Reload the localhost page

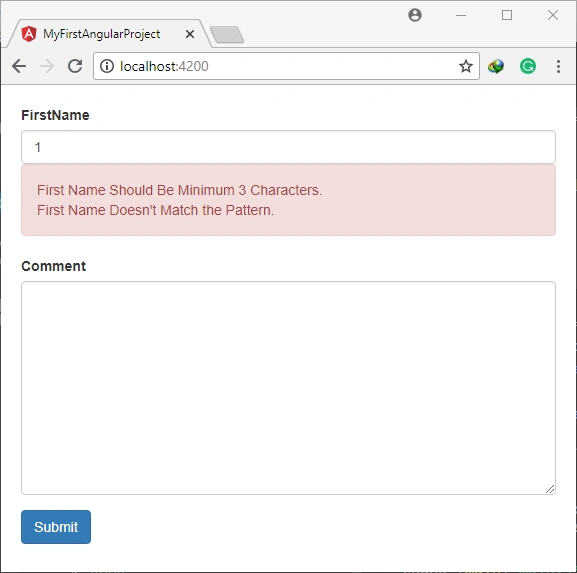point(75,66)
